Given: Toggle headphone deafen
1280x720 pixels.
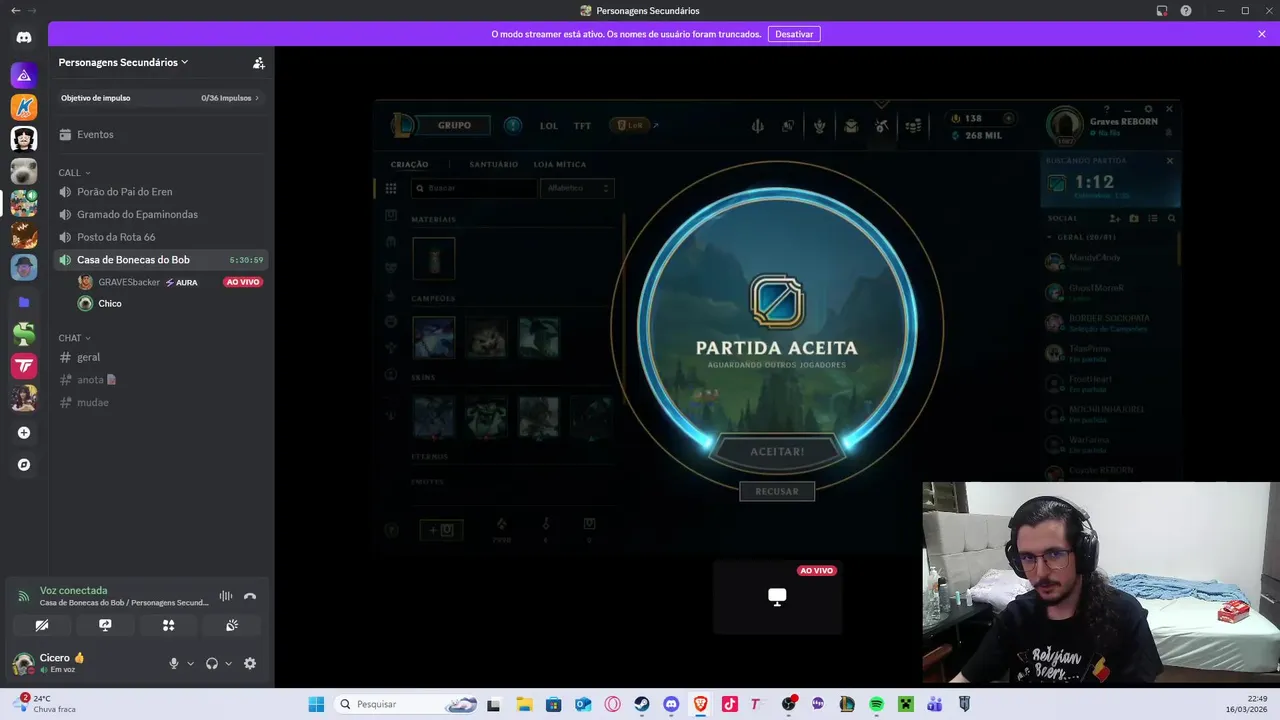Looking at the screenshot, I should pyautogui.click(x=212, y=663).
